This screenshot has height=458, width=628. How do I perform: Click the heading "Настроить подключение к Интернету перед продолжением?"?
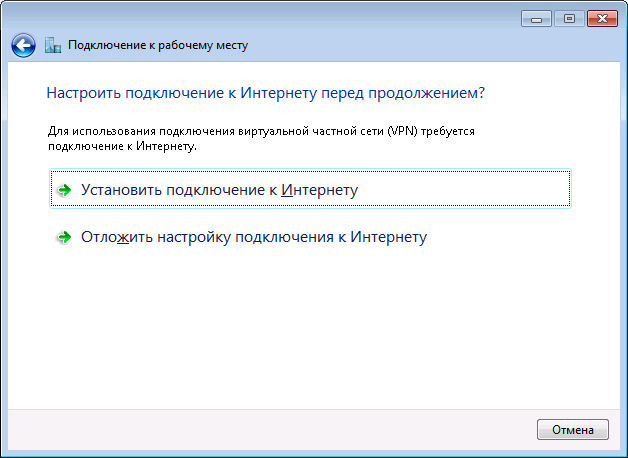click(266, 93)
